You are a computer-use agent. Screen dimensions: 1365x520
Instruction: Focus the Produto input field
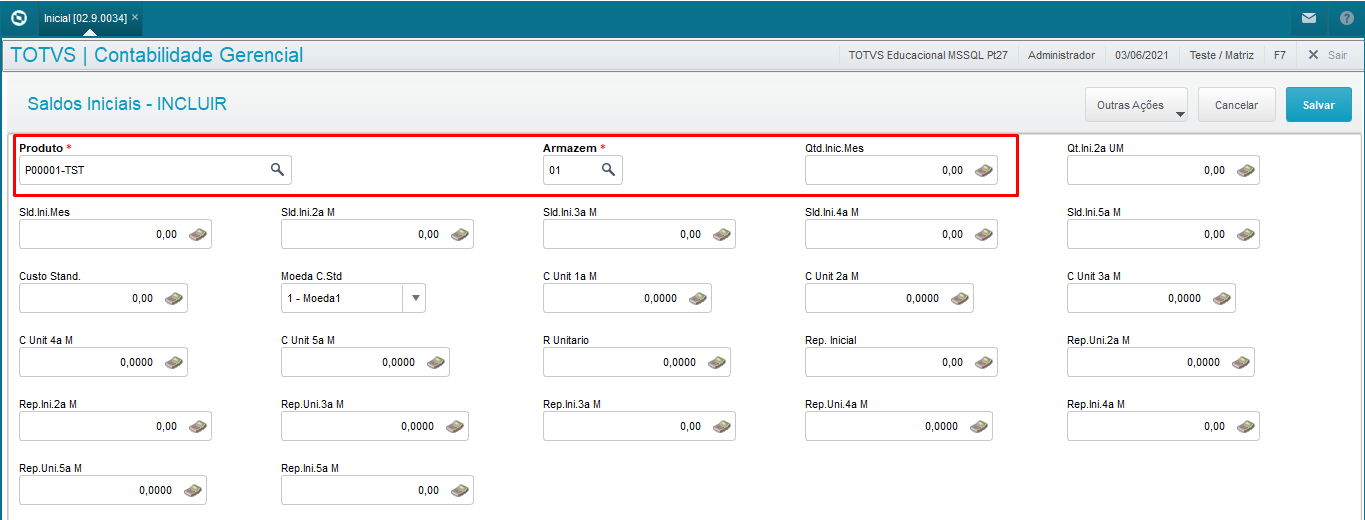click(155, 170)
